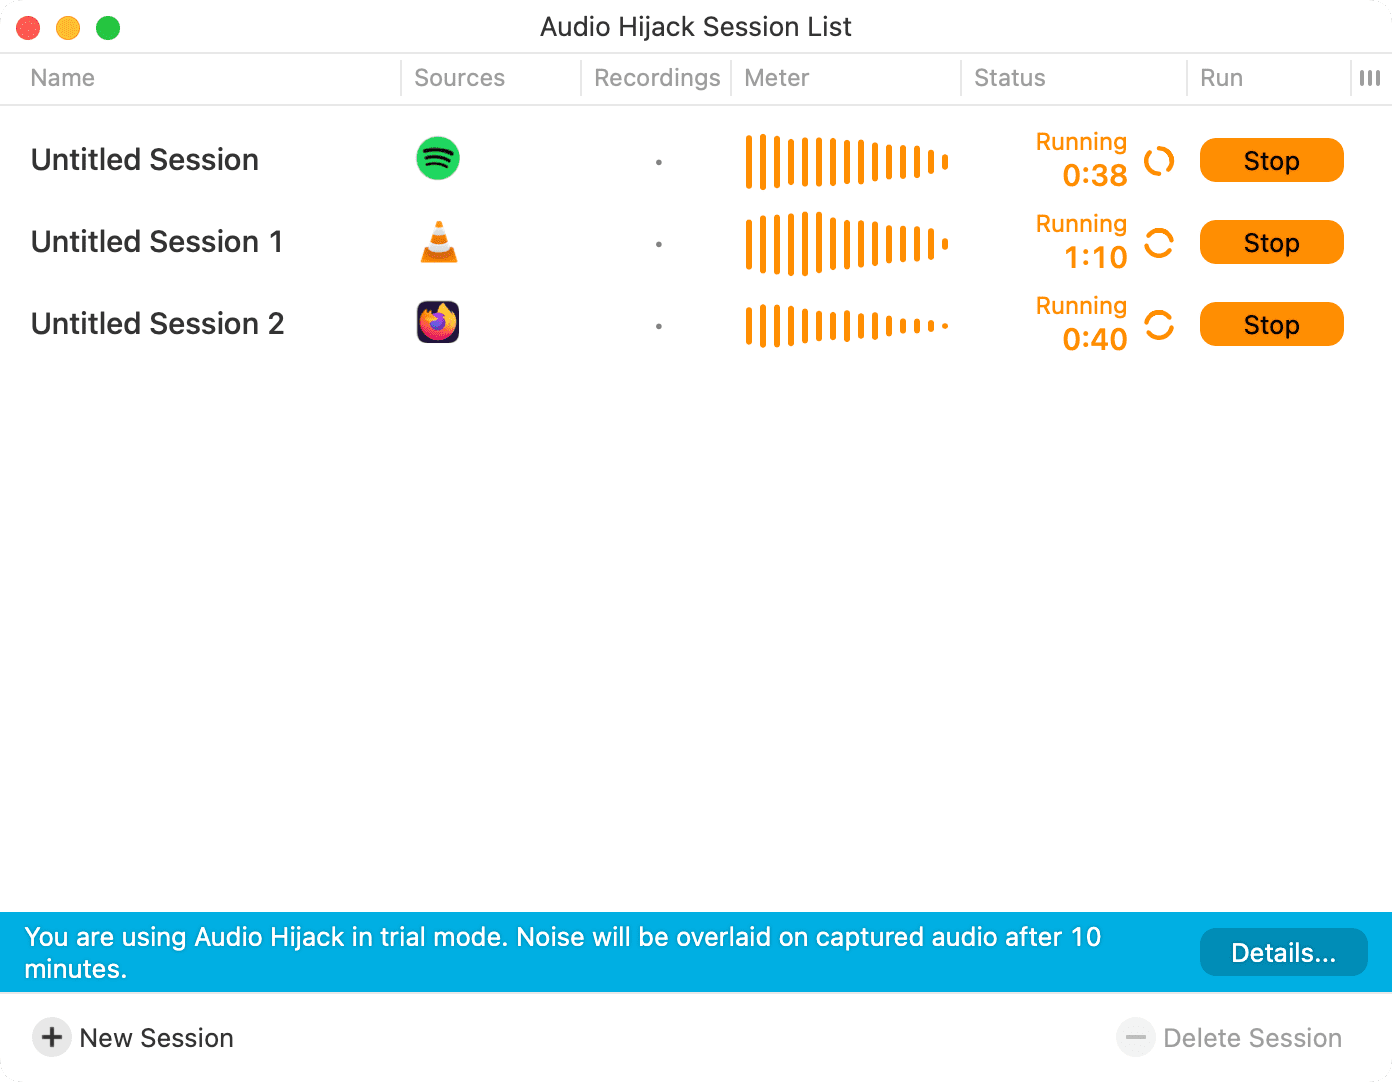Sort by the Status column header

[1010, 78]
